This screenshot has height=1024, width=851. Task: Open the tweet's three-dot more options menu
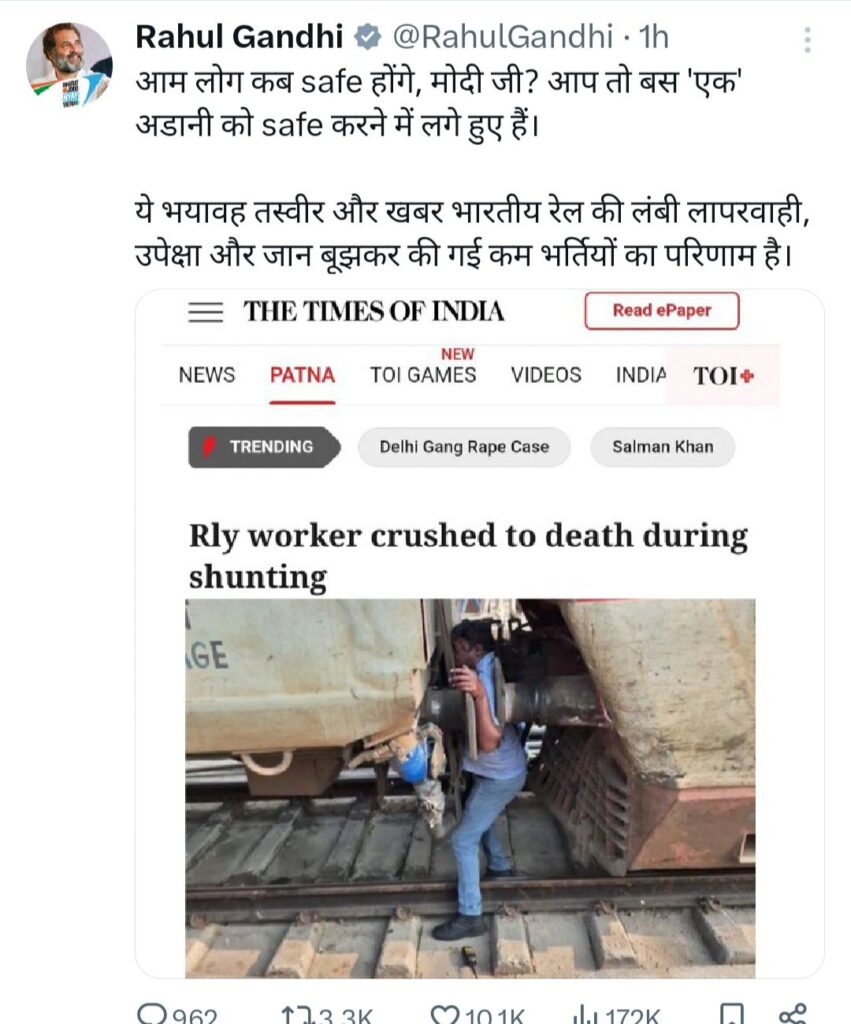(x=808, y=40)
